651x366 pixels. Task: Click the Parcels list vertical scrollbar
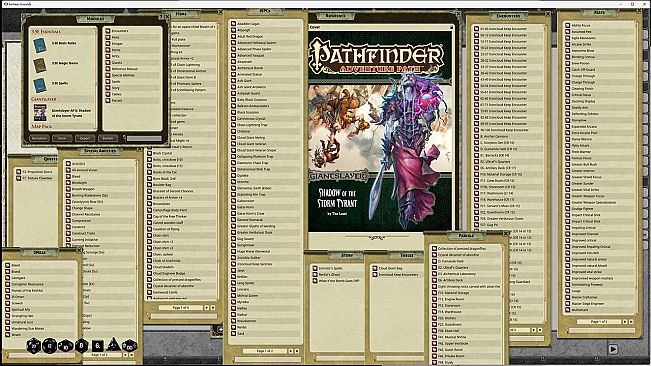(x=503, y=305)
